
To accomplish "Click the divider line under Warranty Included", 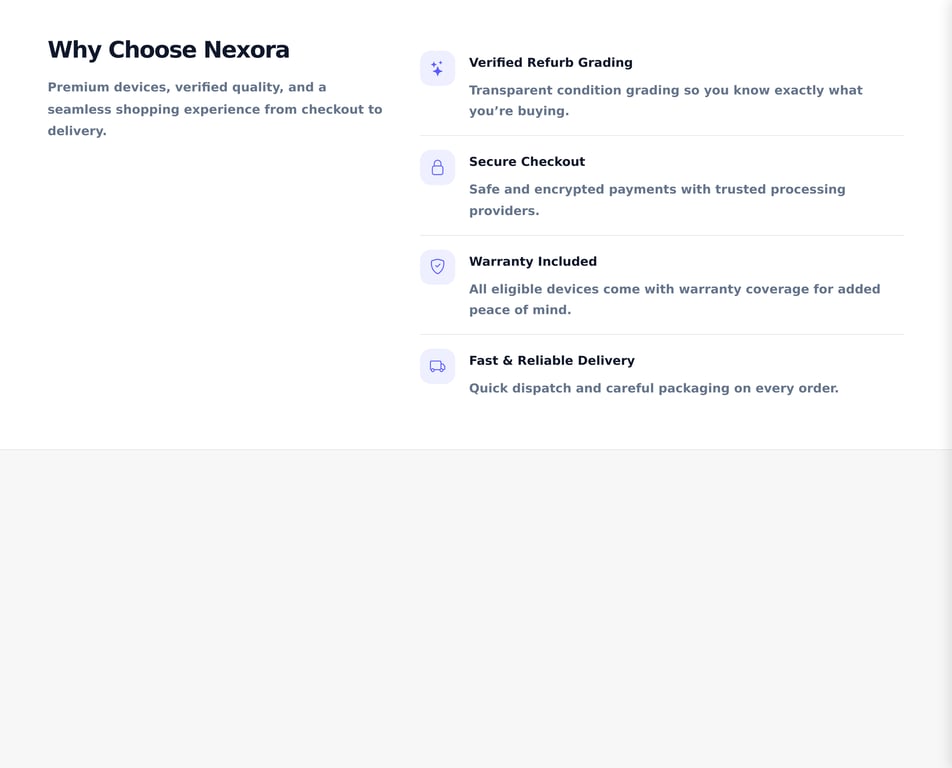I will click(661, 334).
